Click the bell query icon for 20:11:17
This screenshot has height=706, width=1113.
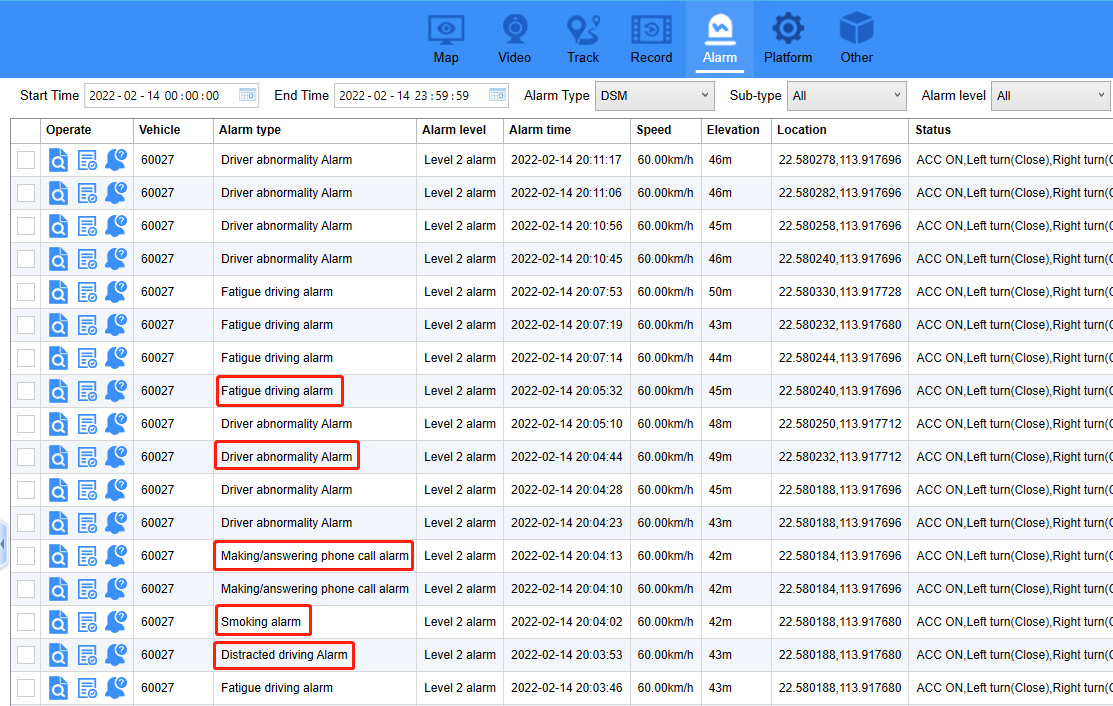tap(116, 160)
